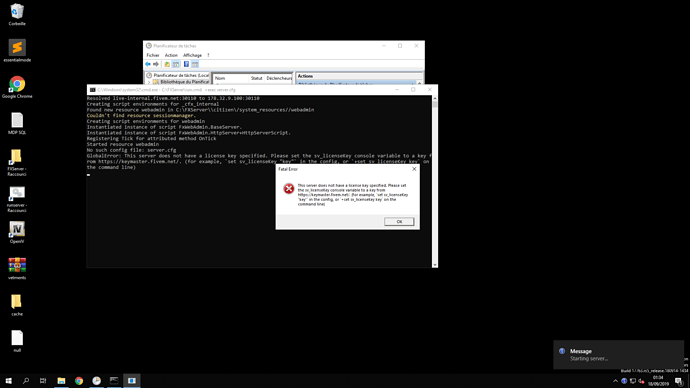This screenshot has width=690, height=388.
Task: Toggle the console tree pane icon in the Planificateur toolbar
Action: click(x=176, y=64)
